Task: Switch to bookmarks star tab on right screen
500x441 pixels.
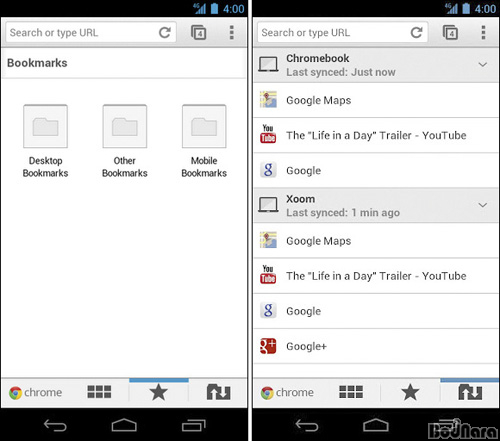Action: [x=410, y=392]
